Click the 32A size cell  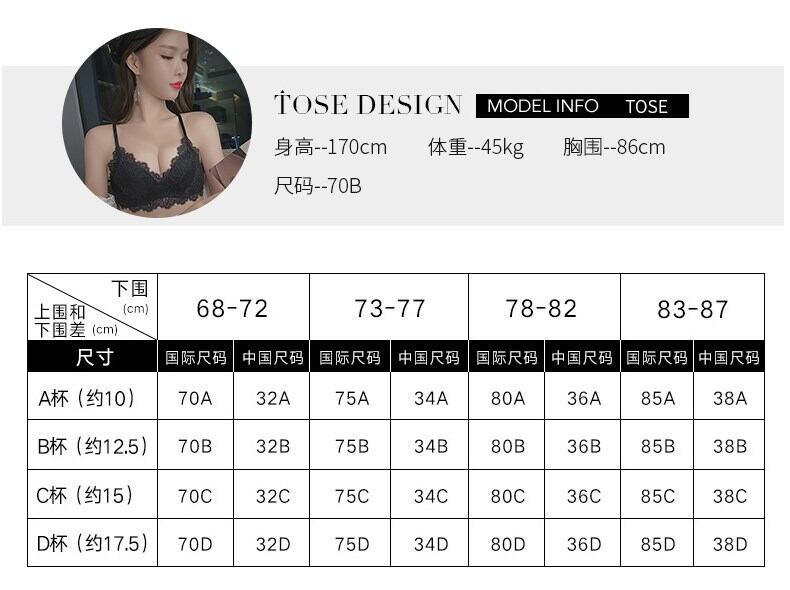coord(272,398)
